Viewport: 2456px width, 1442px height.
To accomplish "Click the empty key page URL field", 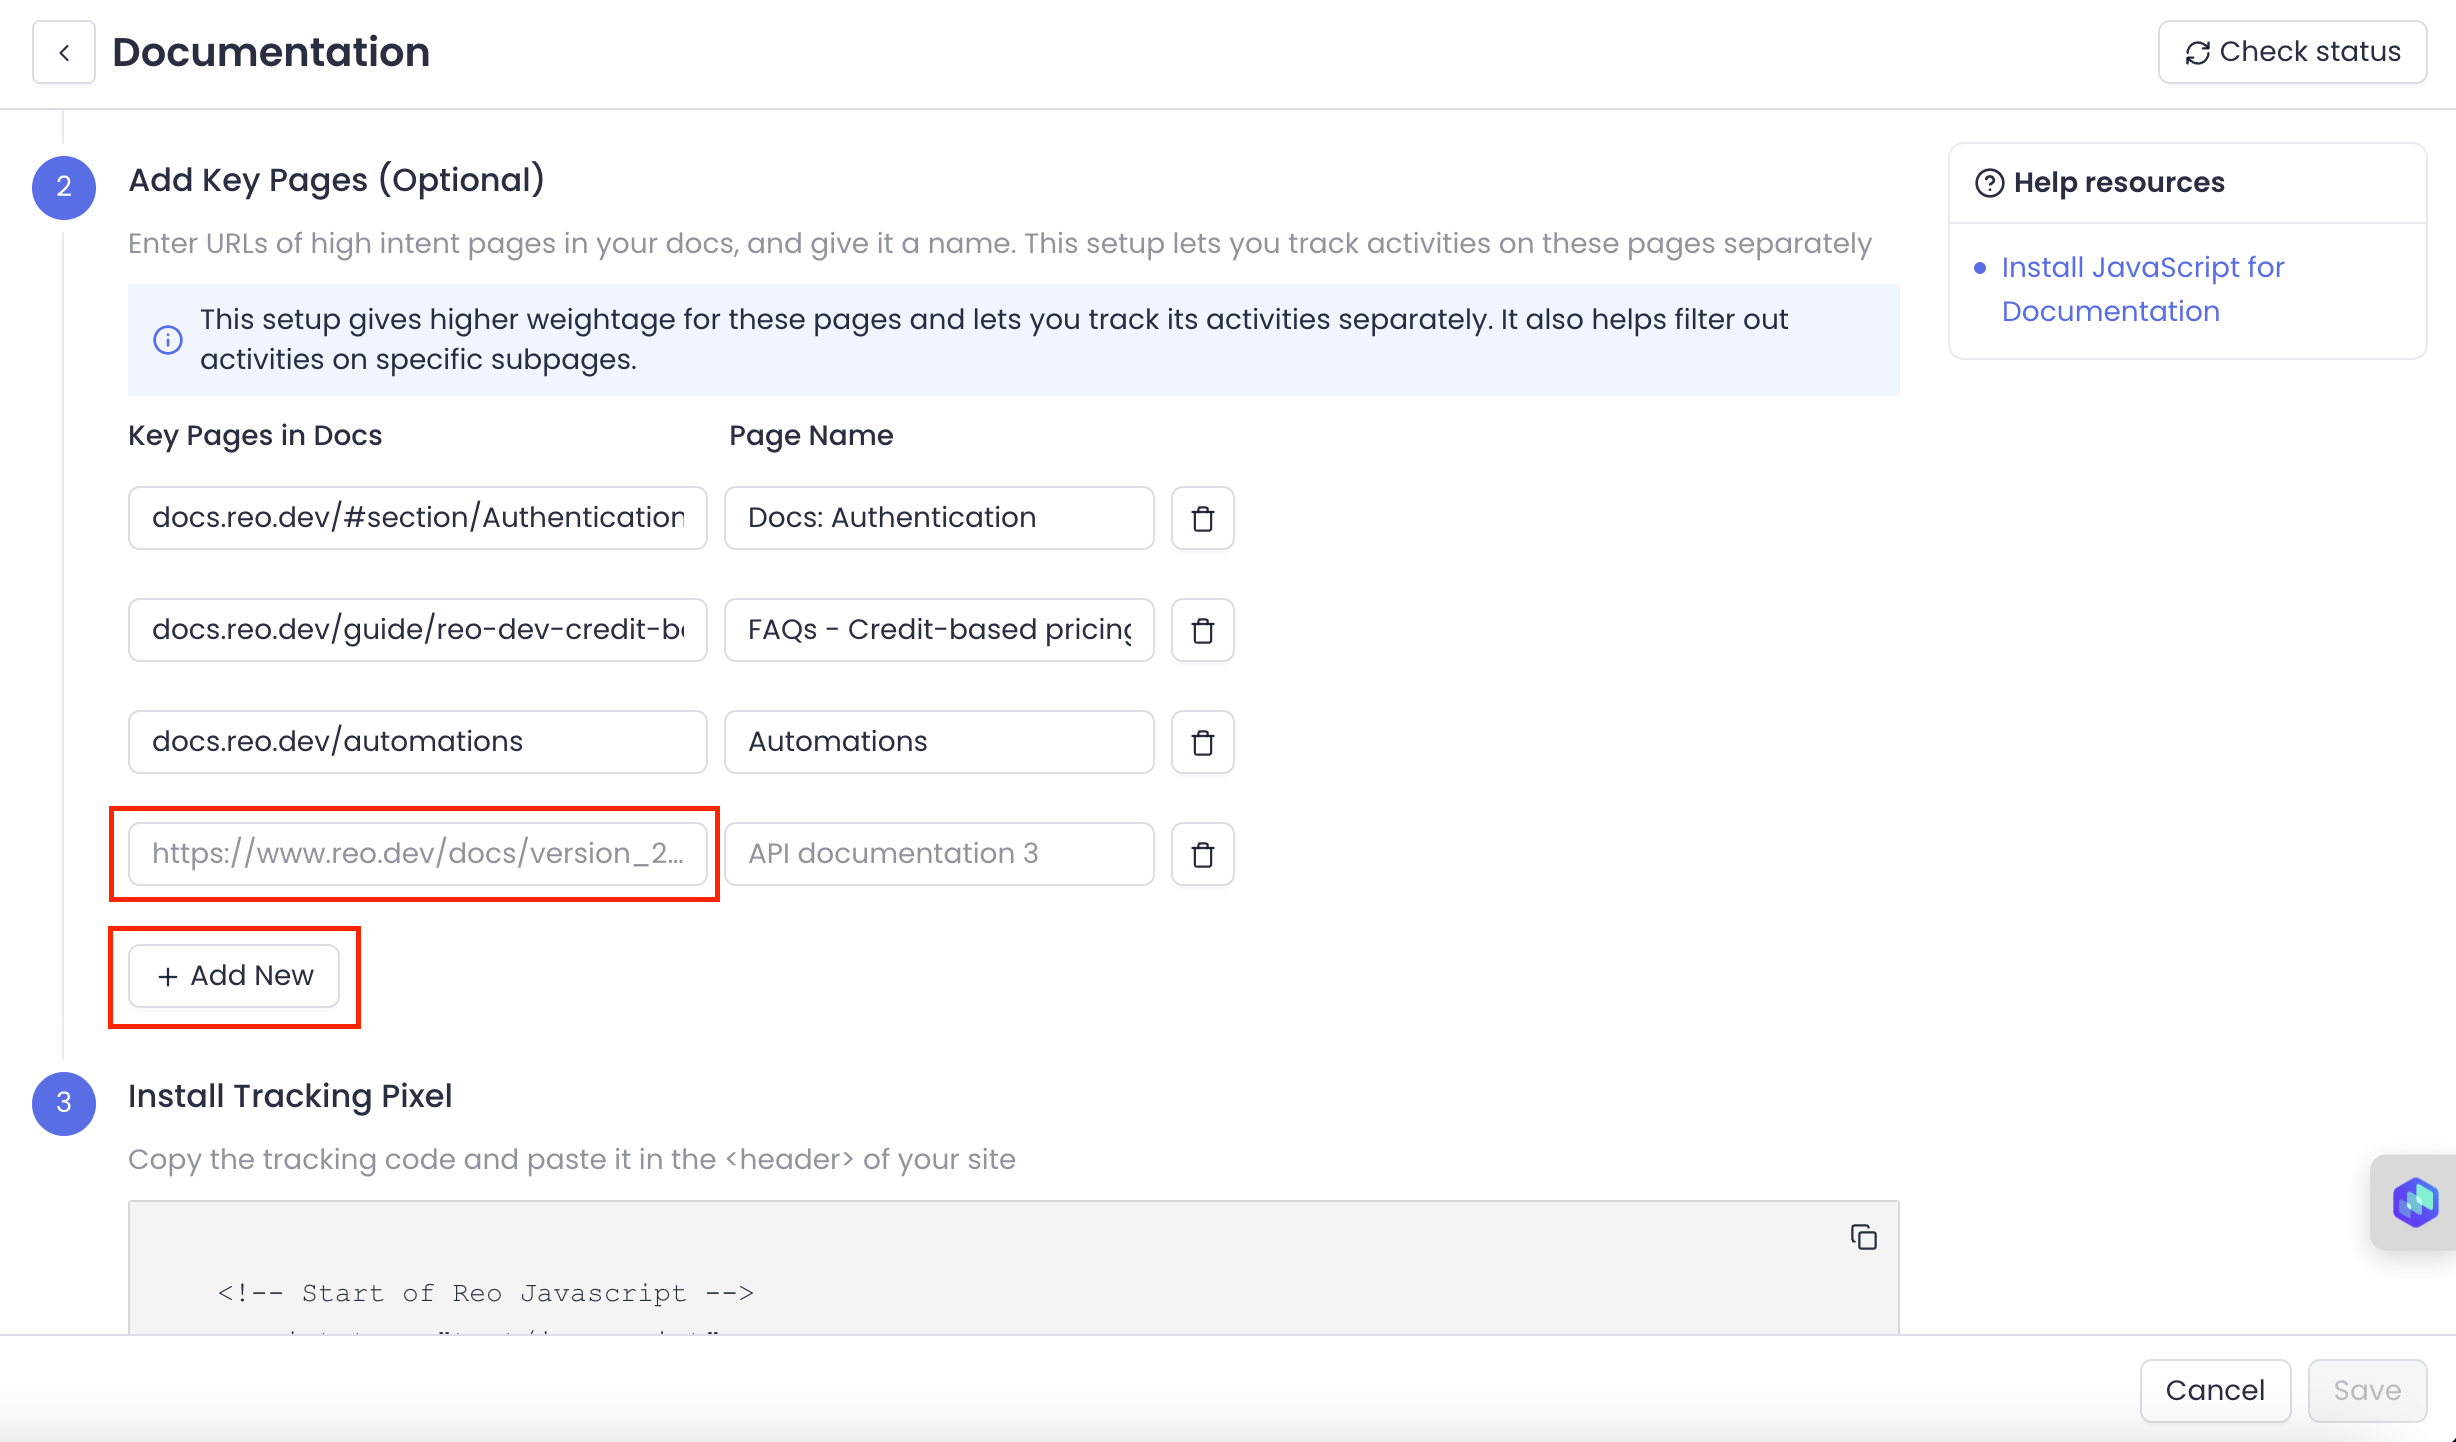I will click(x=417, y=854).
